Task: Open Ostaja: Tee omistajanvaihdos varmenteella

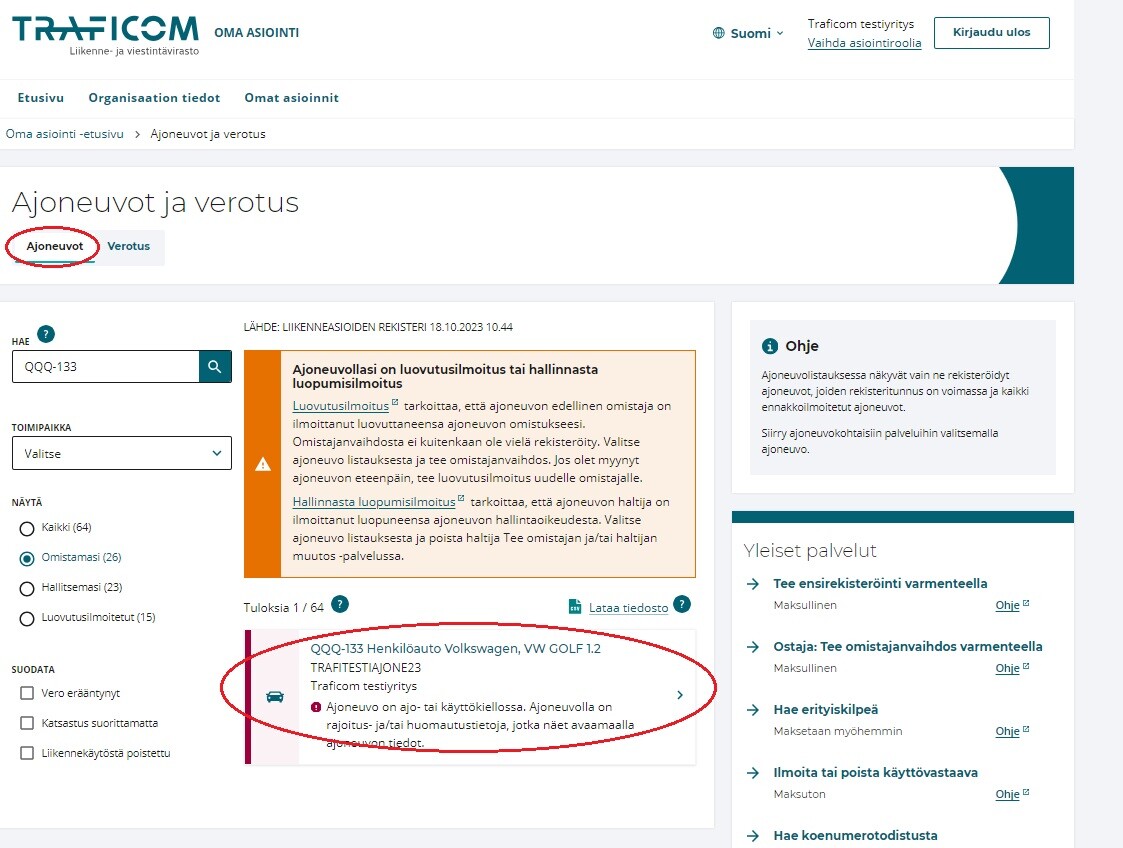Action: [908, 647]
